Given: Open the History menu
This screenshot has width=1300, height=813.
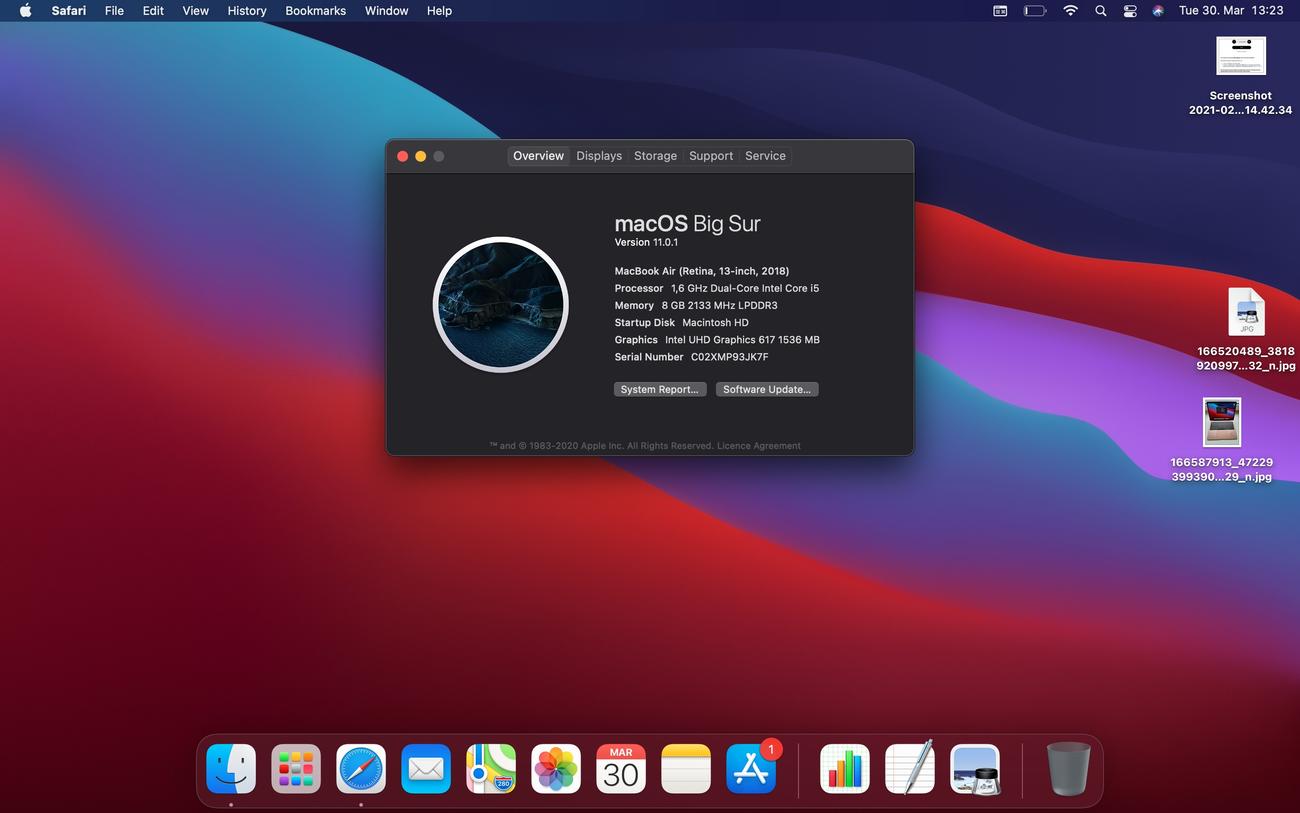Looking at the screenshot, I should point(247,10).
